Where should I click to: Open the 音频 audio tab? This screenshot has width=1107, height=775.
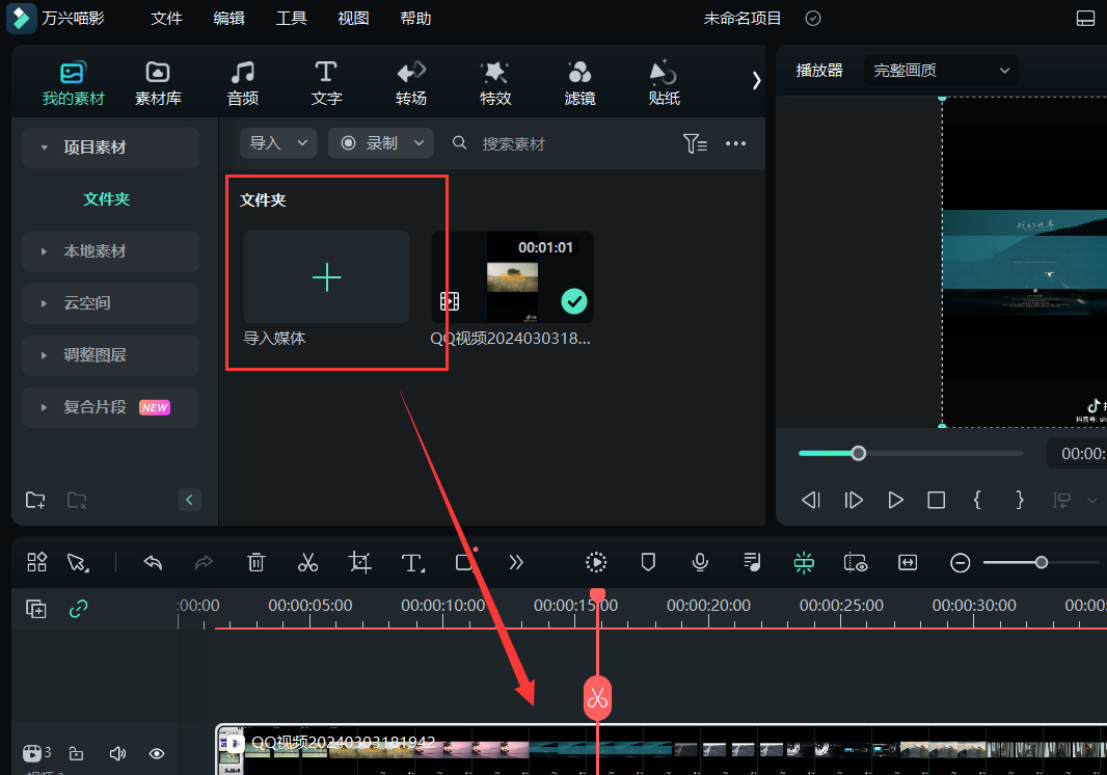pyautogui.click(x=242, y=83)
